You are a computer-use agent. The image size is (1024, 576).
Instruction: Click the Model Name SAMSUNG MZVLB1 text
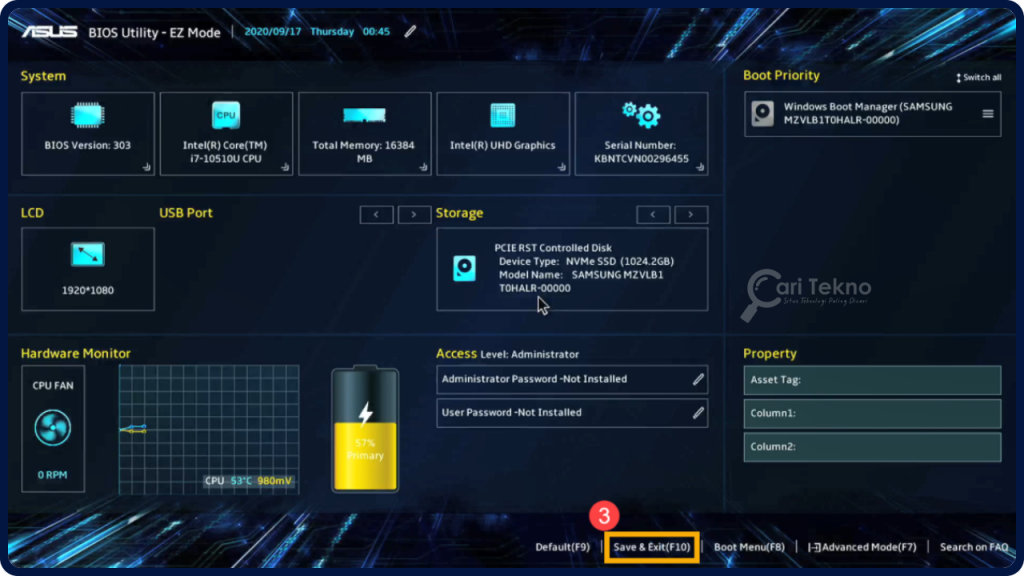[581, 275]
